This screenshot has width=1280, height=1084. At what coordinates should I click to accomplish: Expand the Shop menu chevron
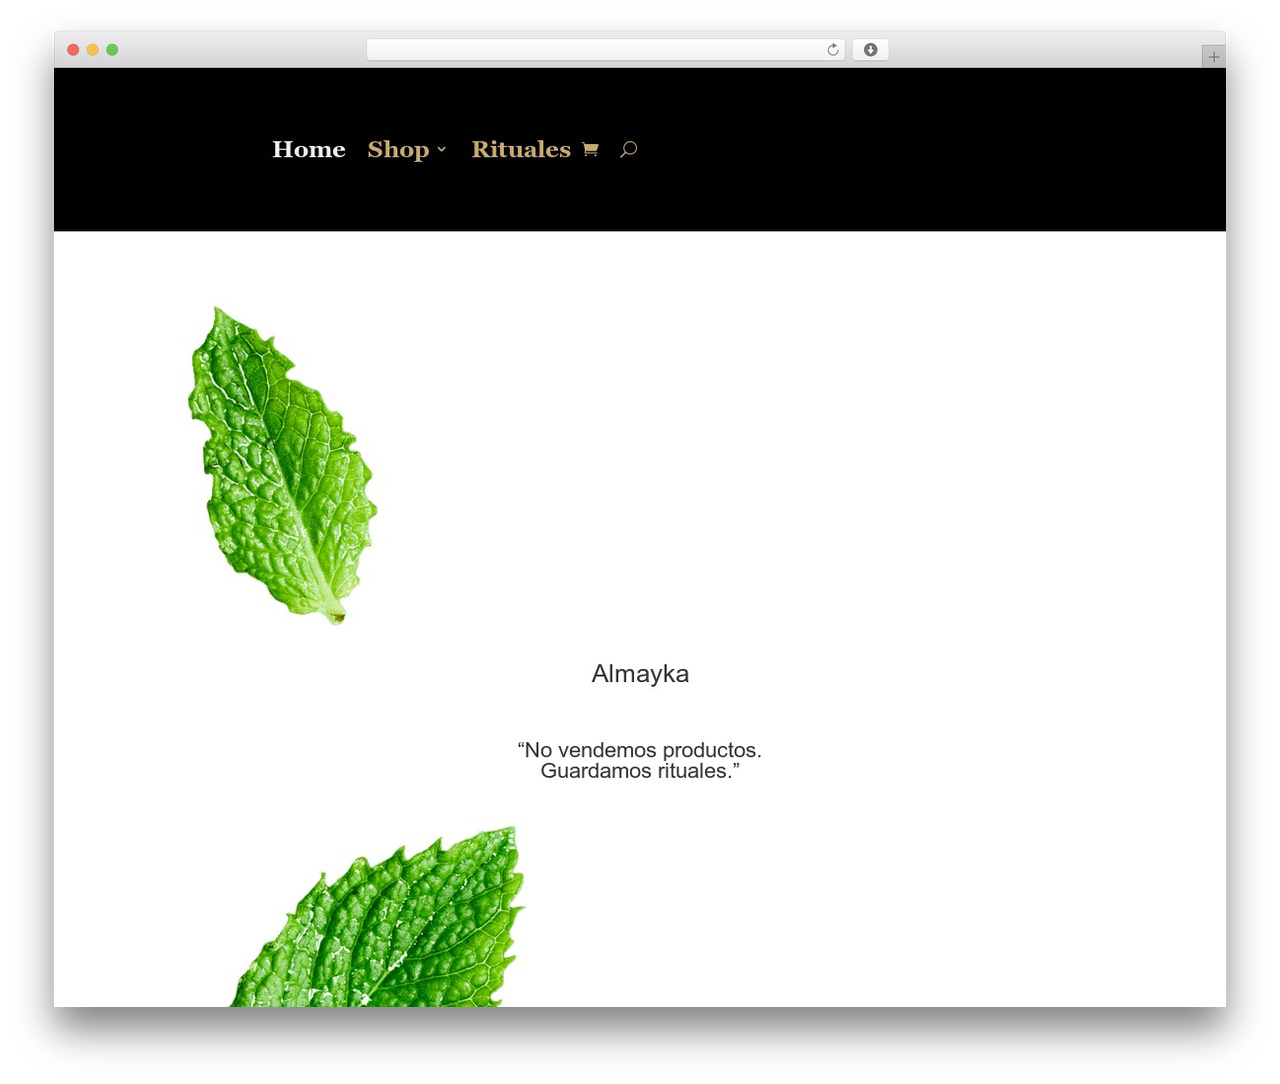(x=441, y=149)
